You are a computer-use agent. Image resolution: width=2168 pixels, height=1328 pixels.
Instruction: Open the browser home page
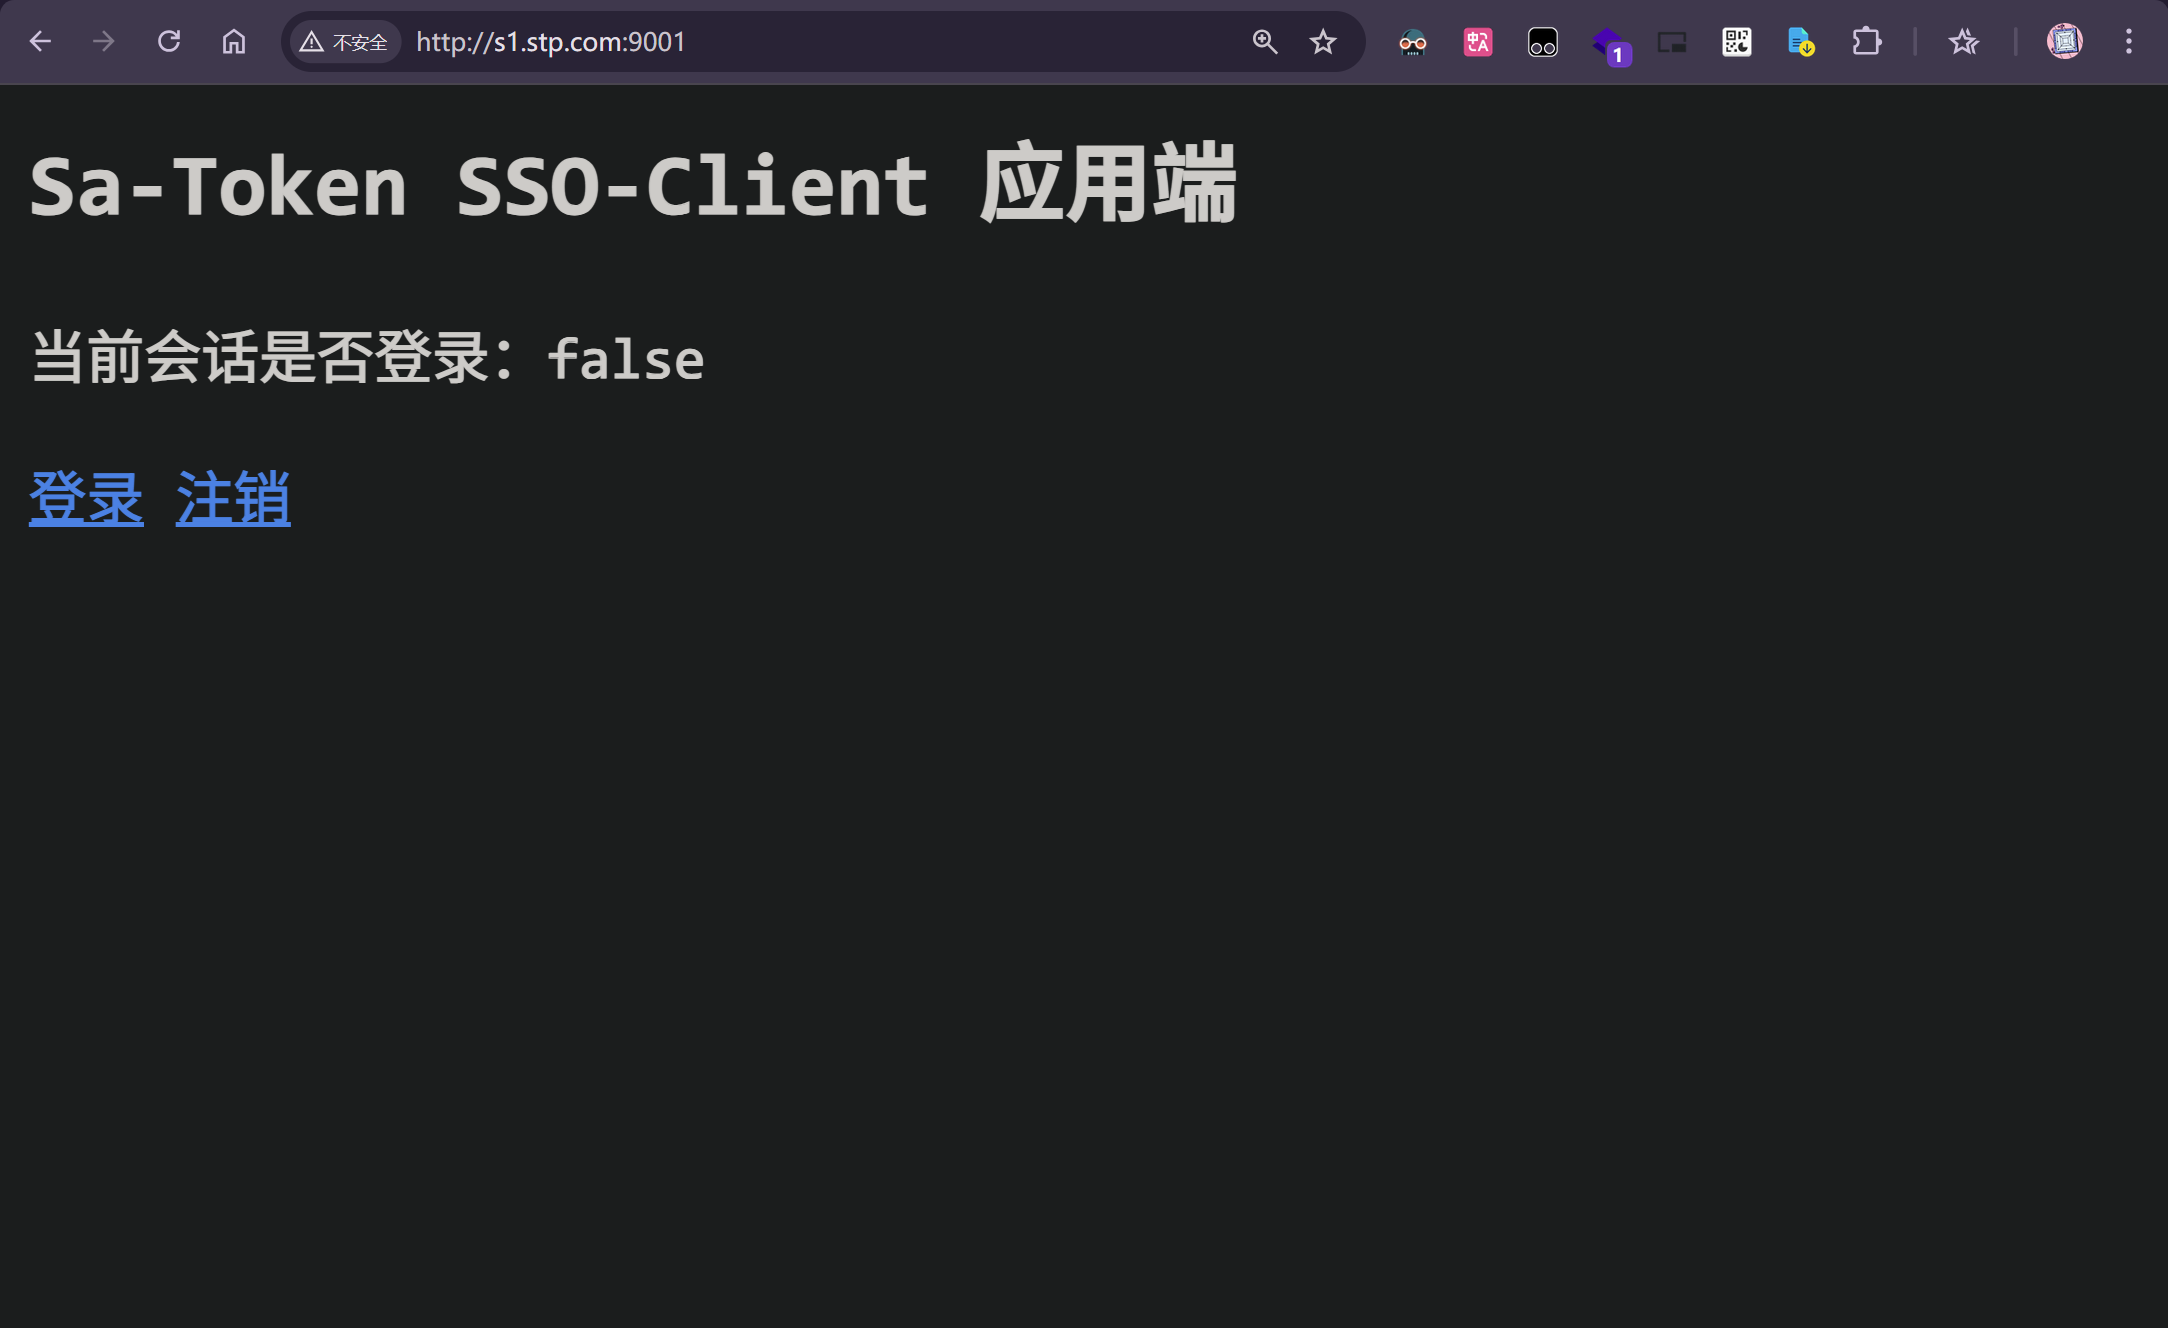(234, 42)
